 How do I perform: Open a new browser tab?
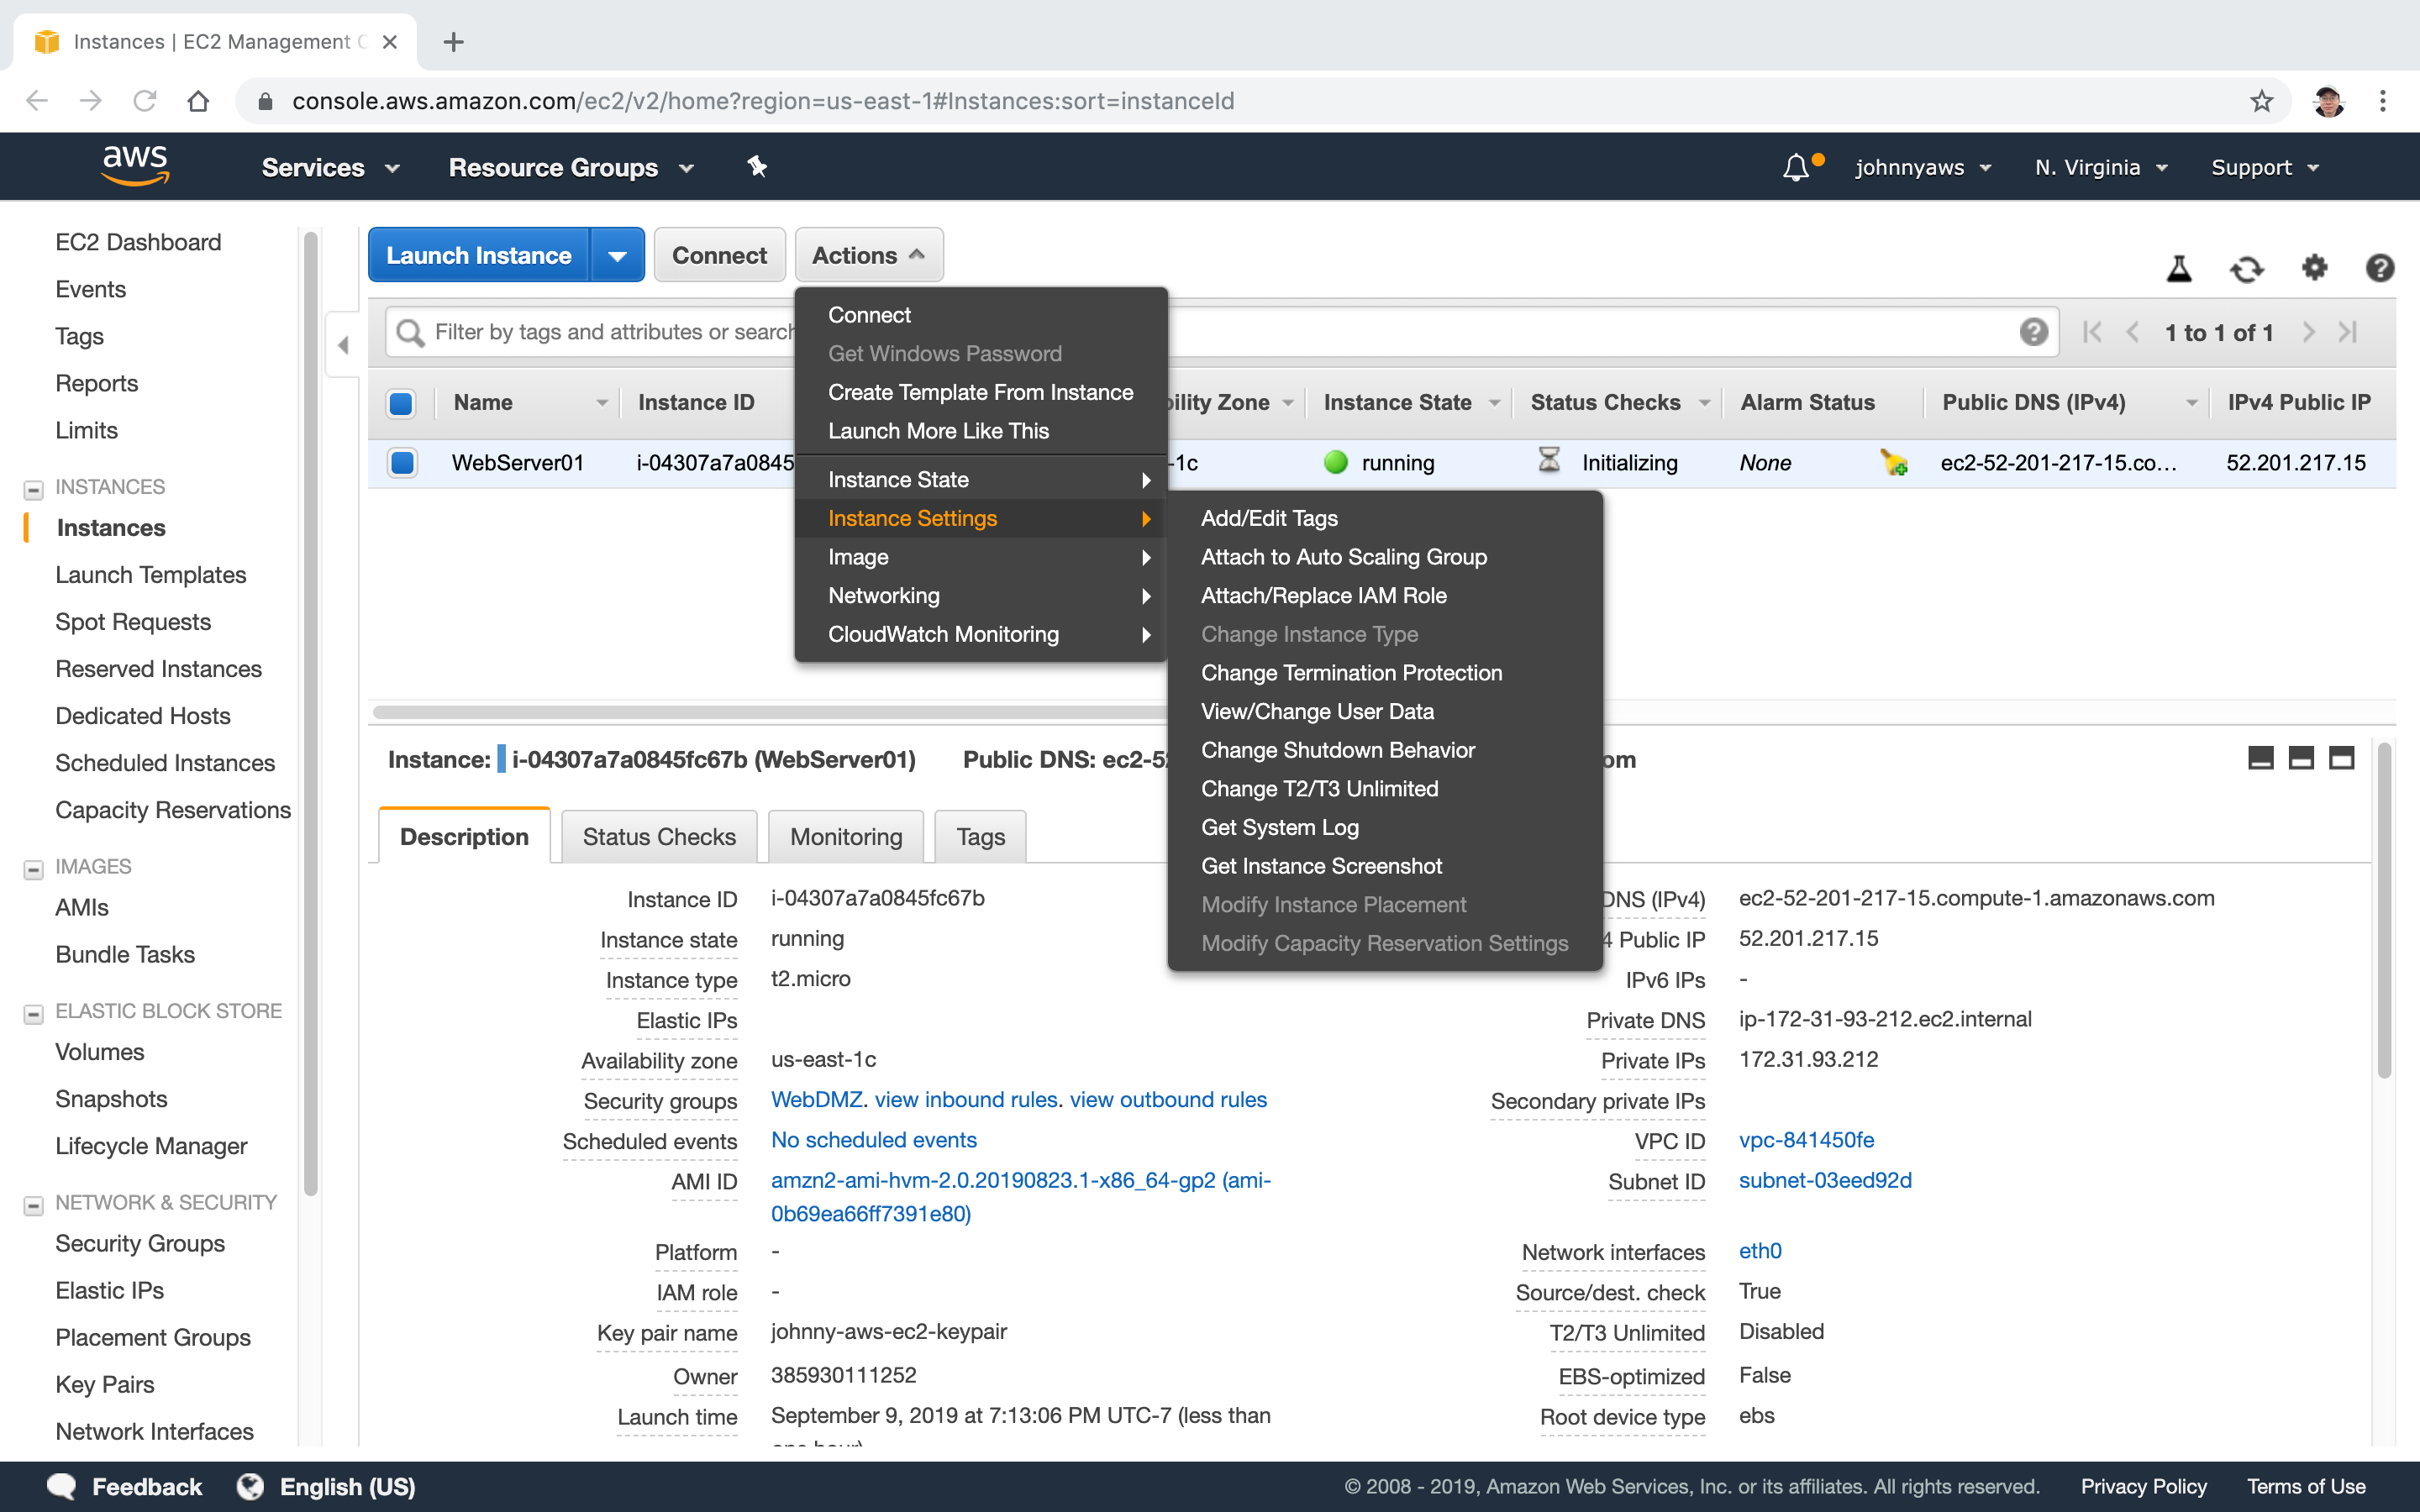click(x=453, y=42)
